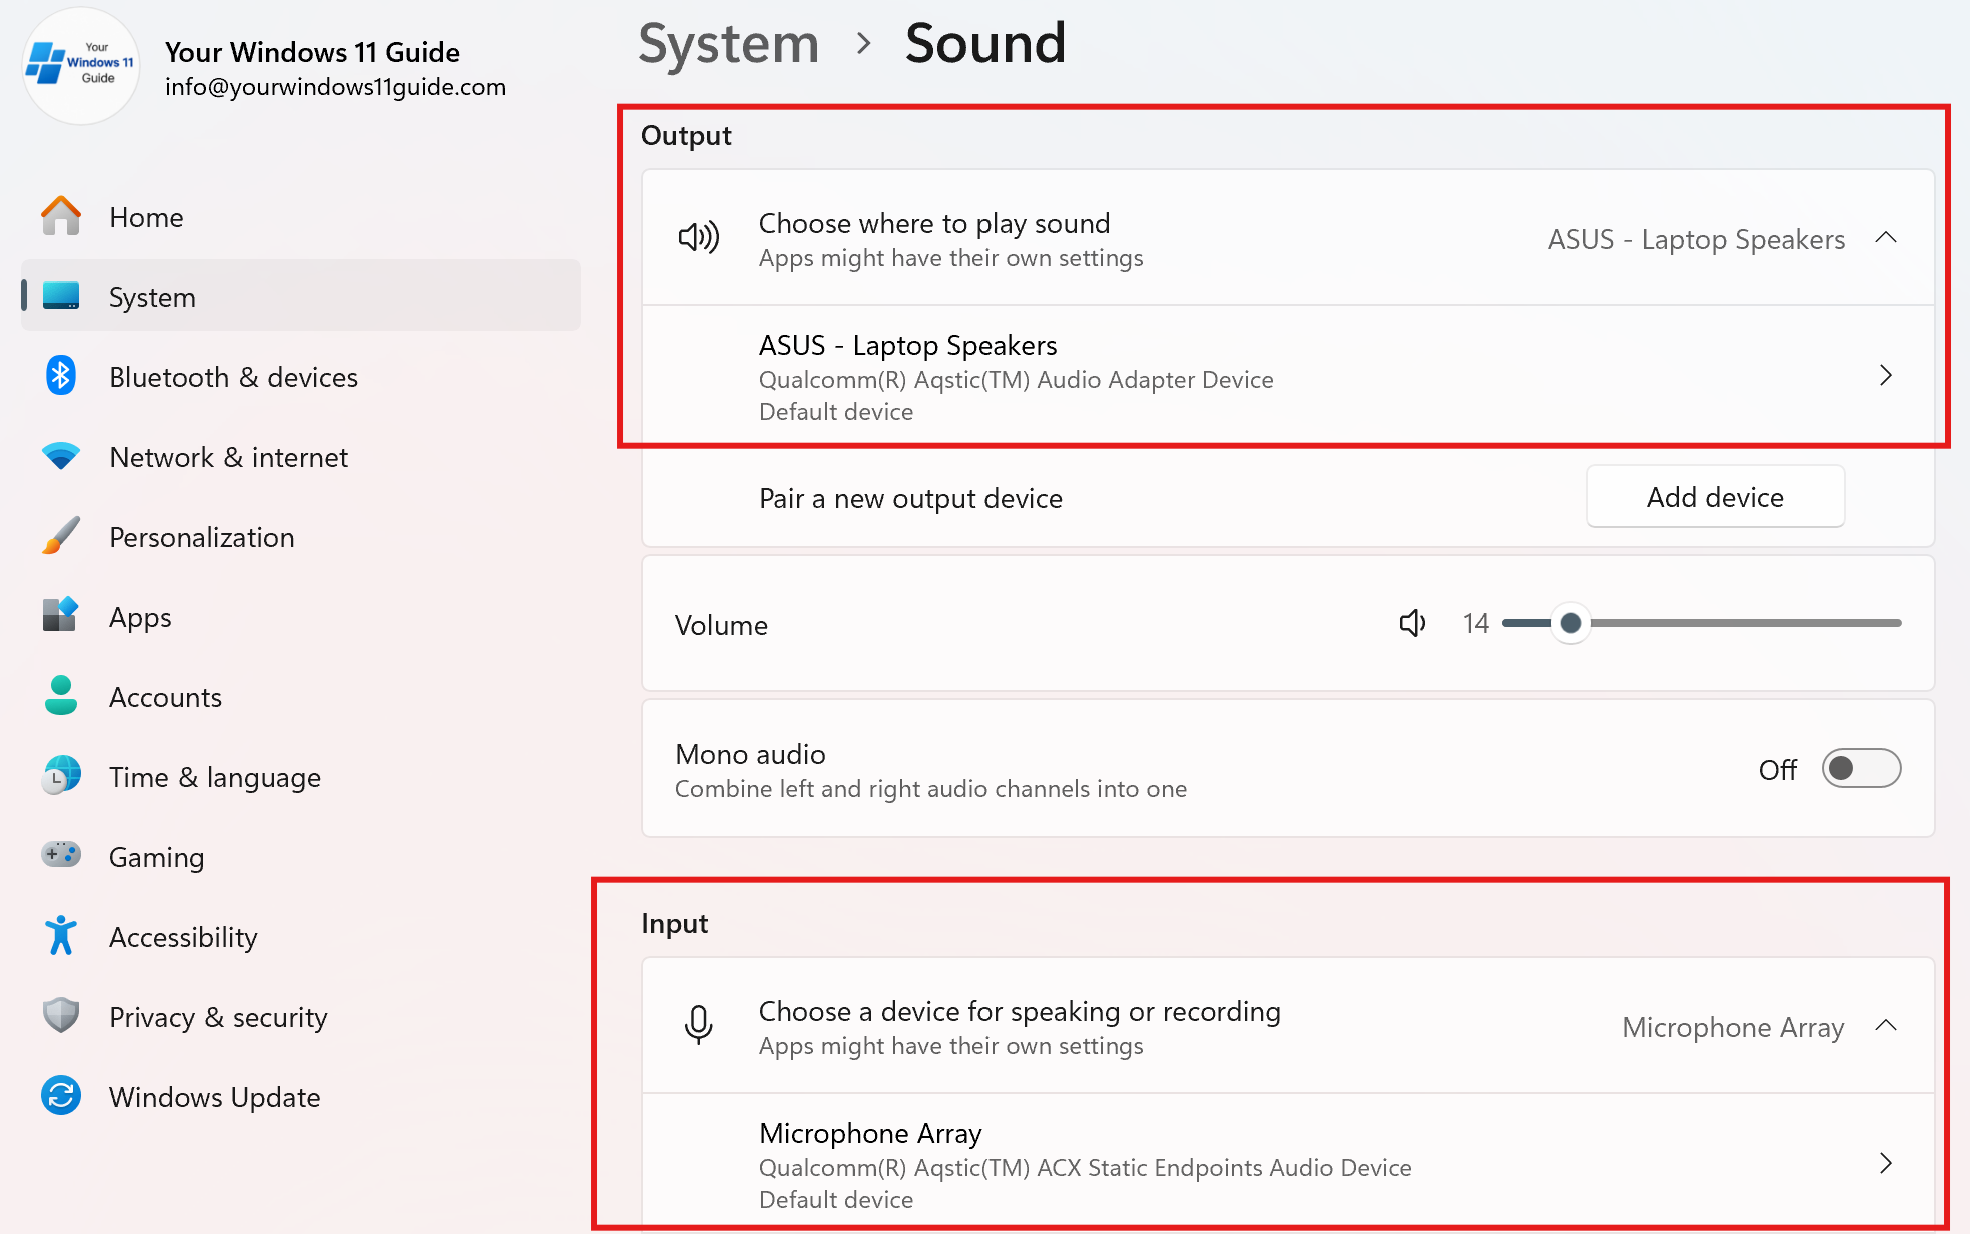Screen dimensions: 1970x1234
Task: Click the volume value 14
Action: (1476, 623)
